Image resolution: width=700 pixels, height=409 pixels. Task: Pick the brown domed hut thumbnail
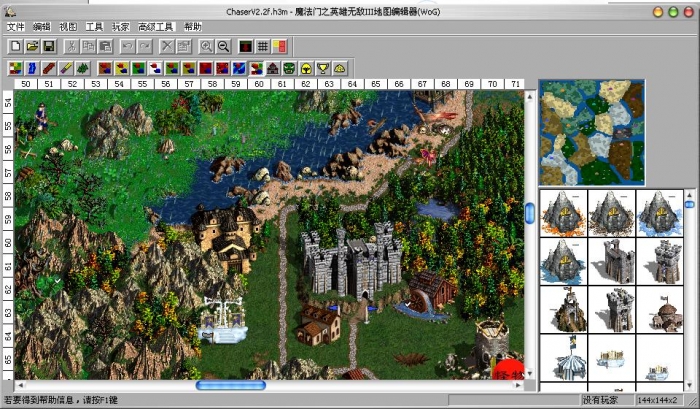[x=660, y=310]
